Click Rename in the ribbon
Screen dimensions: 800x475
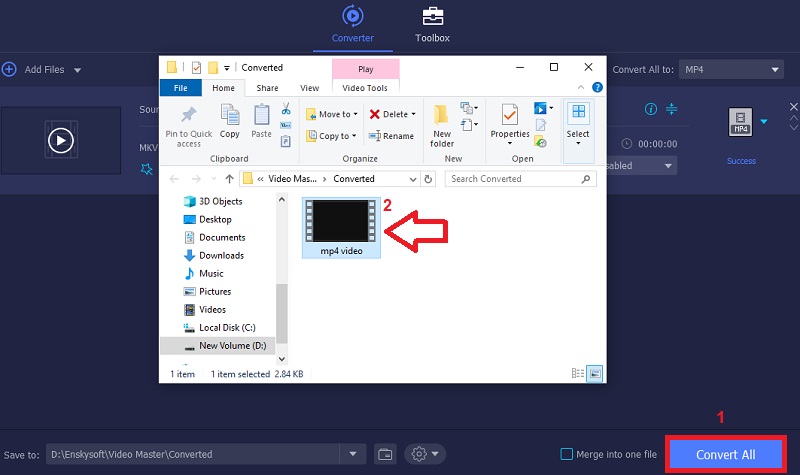pyautogui.click(x=391, y=136)
